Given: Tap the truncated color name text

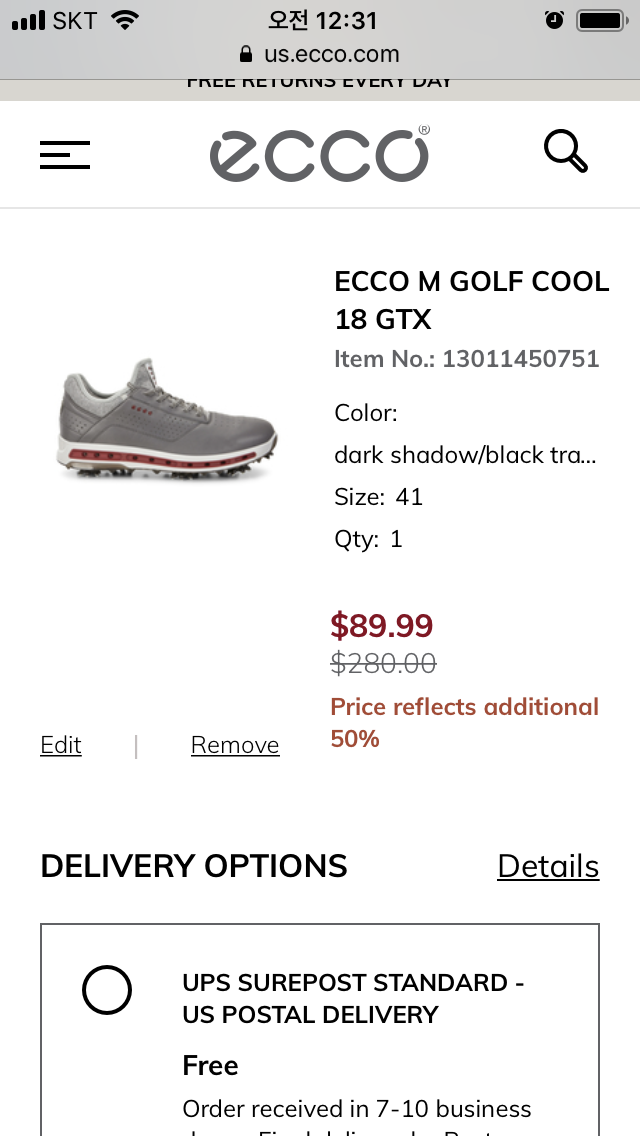Looking at the screenshot, I should 465,455.
